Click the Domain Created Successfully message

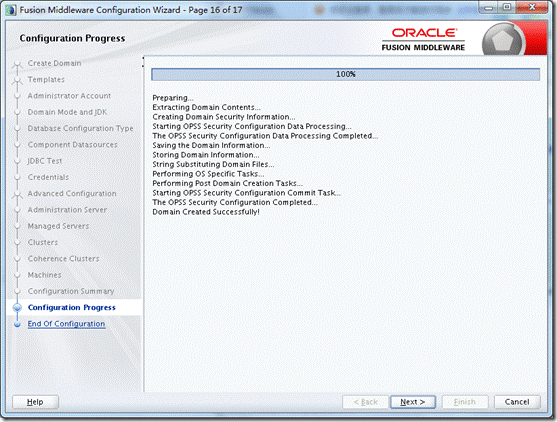pyautogui.click(x=206, y=212)
